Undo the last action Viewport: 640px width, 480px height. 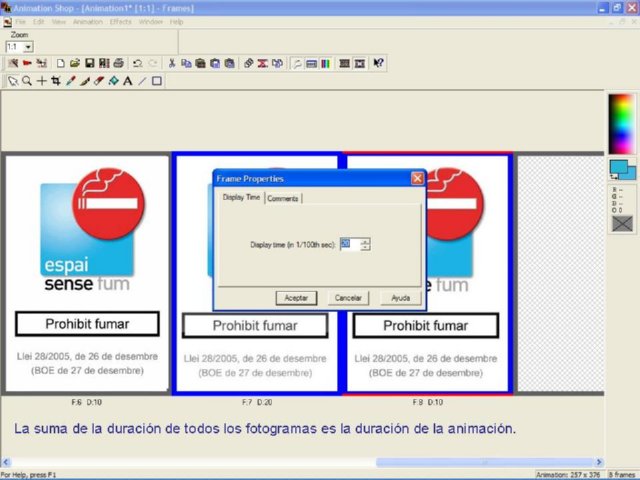(138, 63)
